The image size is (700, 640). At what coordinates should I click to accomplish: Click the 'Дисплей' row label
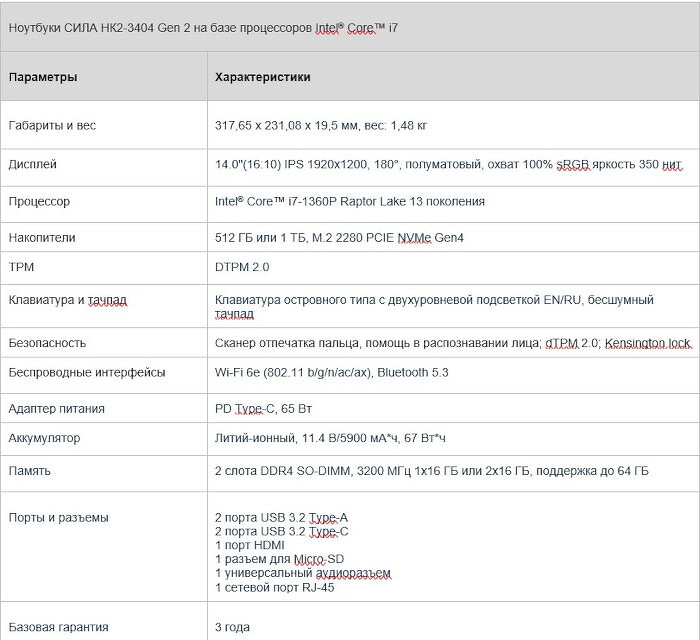(33, 164)
